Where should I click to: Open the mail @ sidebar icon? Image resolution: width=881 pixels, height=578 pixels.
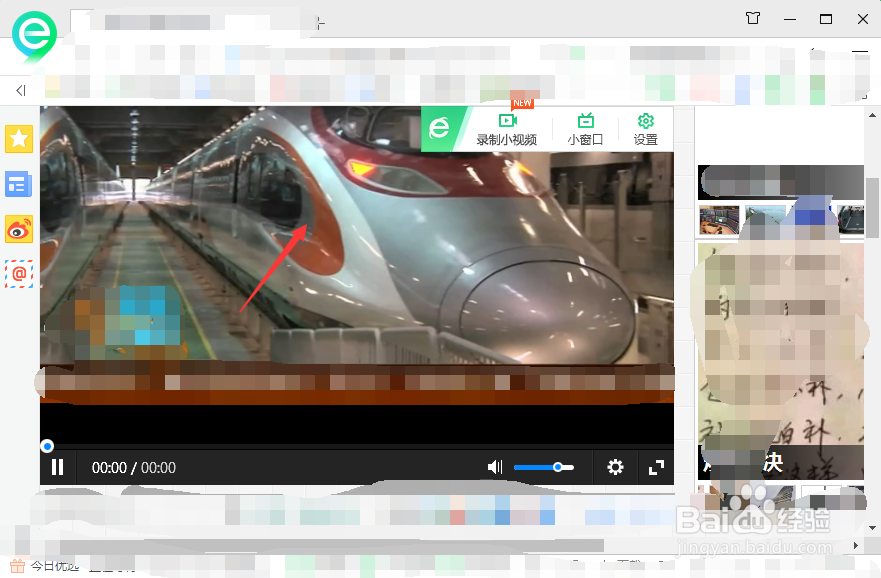click(19, 274)
